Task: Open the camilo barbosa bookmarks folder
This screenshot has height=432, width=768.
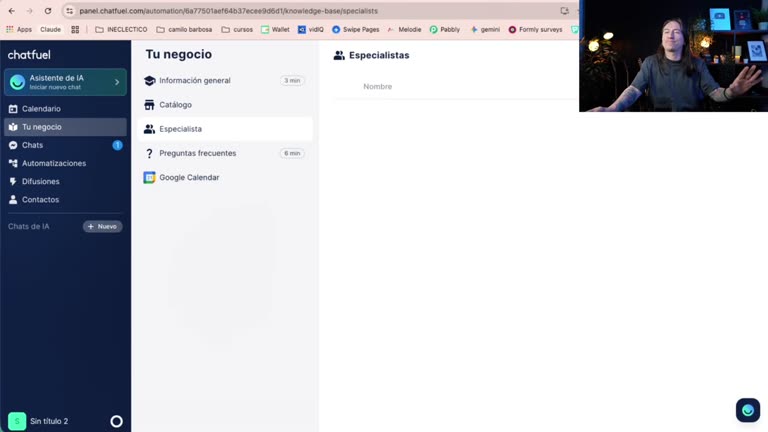Action: (184, 29)
